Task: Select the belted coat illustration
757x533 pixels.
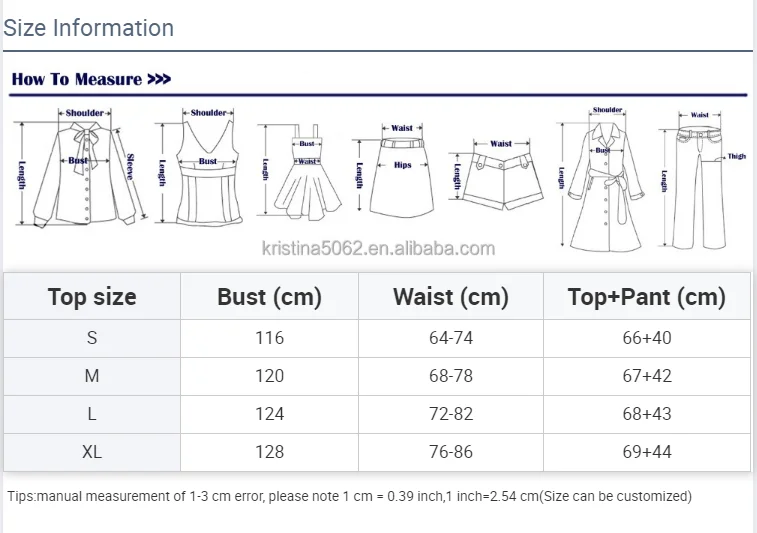Action: pyautogui.click(x=601, y=178)
